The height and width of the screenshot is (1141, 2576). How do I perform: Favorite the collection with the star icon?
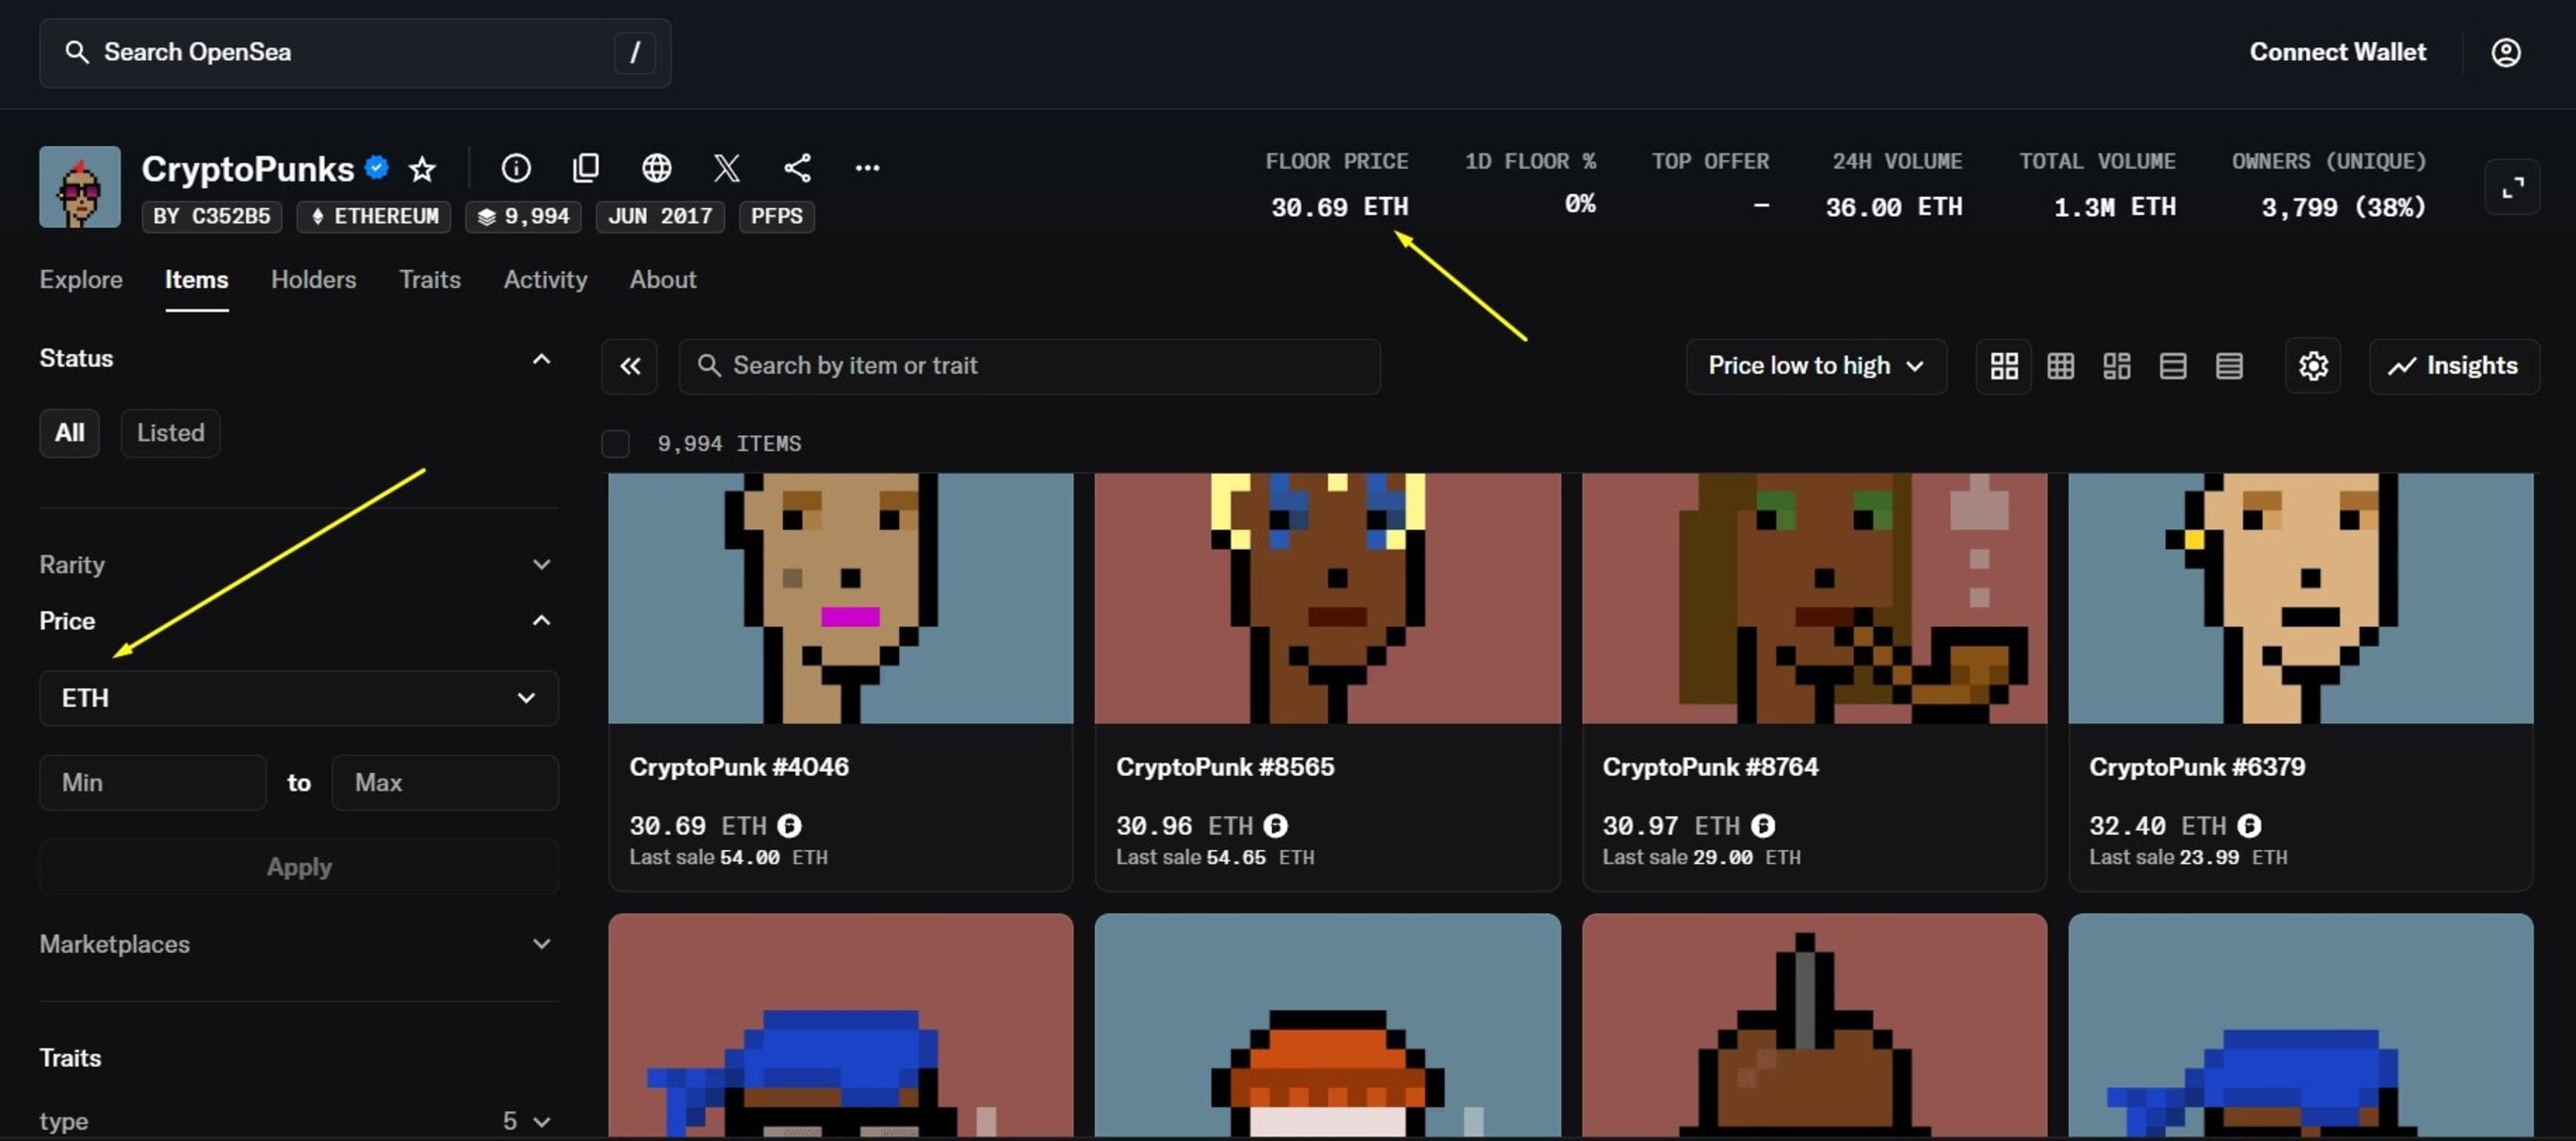[422, 168]
